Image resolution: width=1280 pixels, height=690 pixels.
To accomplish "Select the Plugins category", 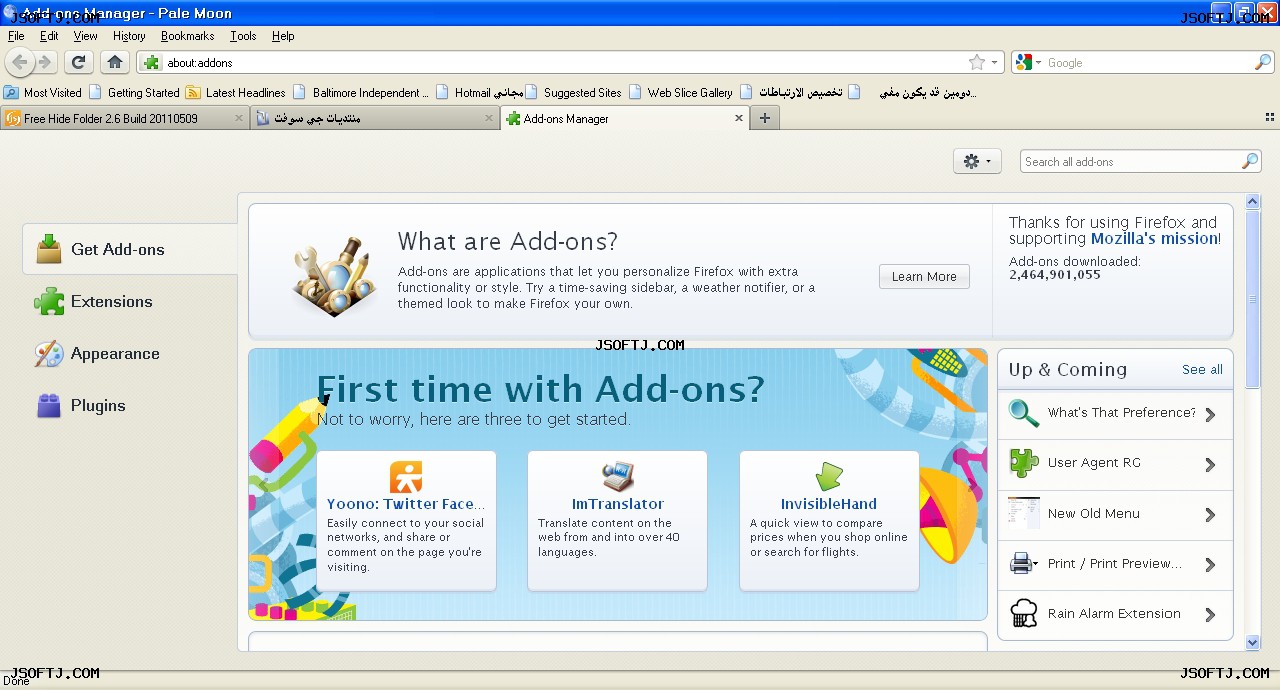I will 130,405.
